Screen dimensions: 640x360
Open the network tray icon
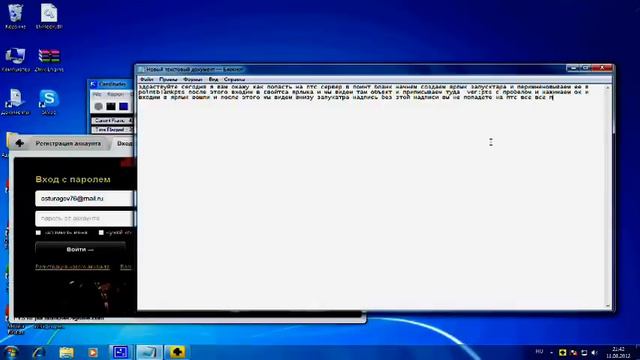[x=584, y=352]
